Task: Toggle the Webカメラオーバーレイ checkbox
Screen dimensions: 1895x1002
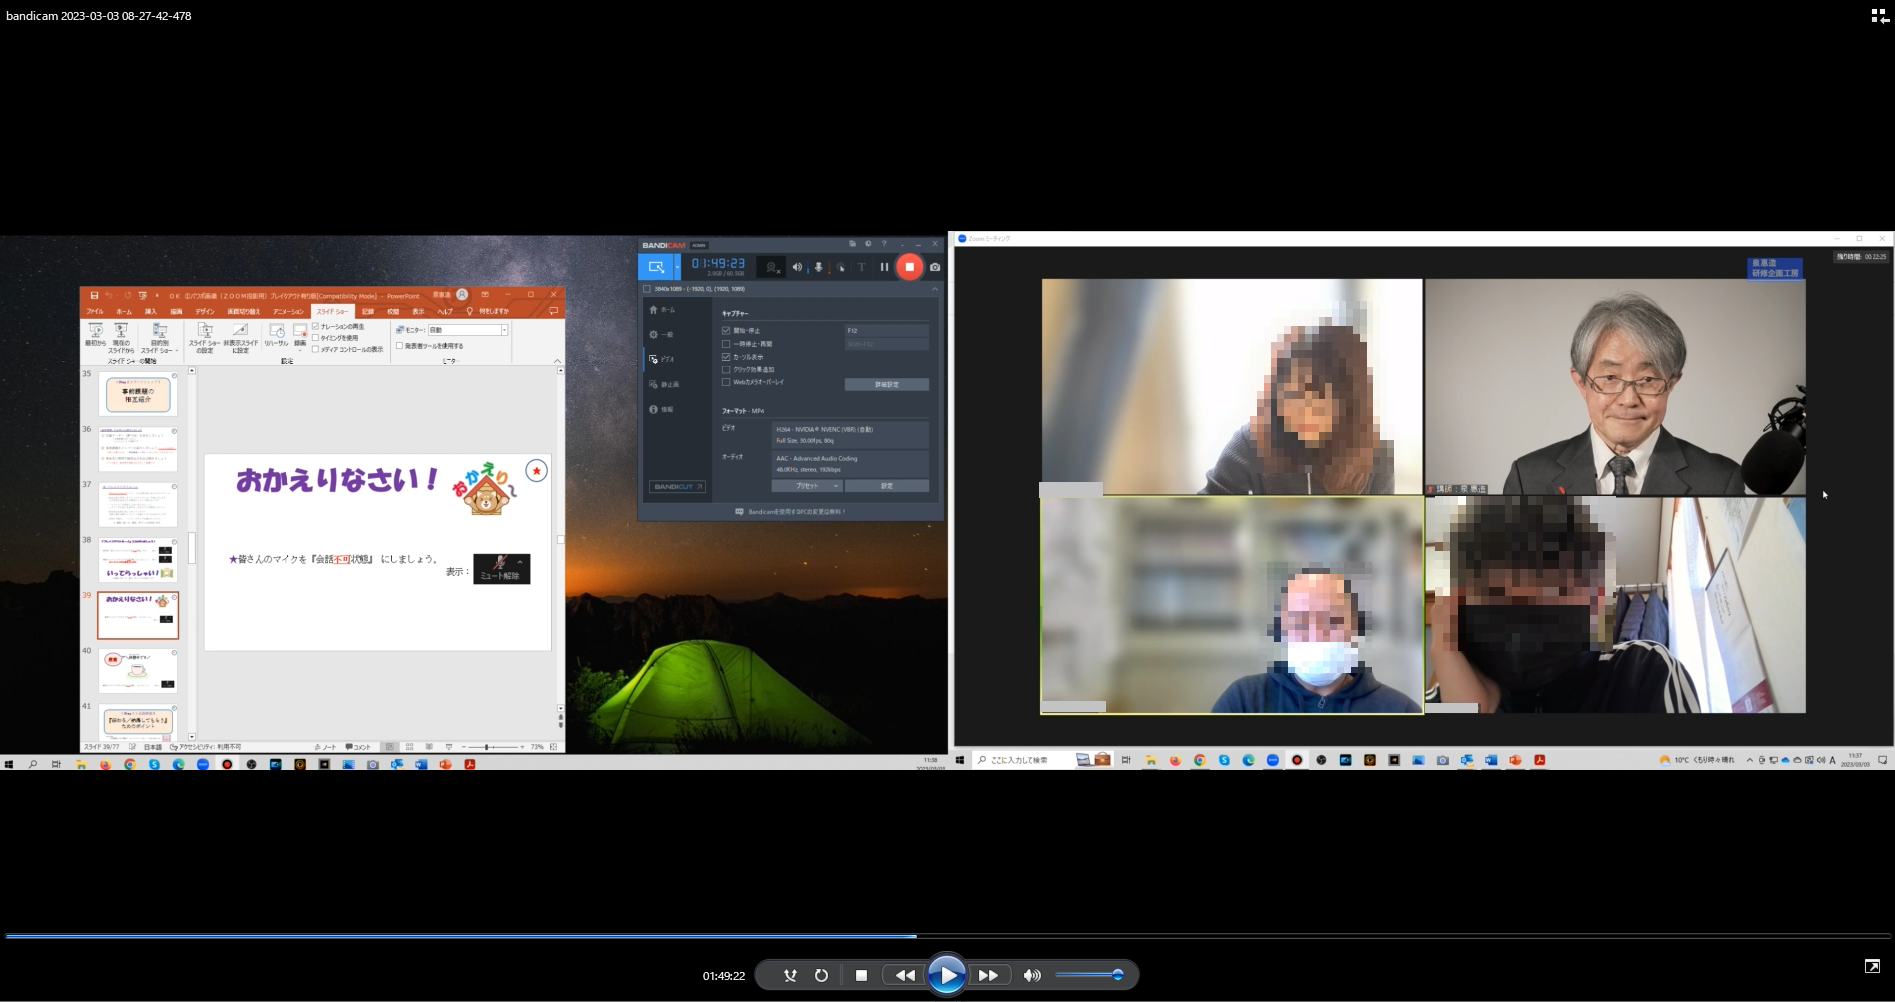Action: pyautogui.click(x=726, y=382)
